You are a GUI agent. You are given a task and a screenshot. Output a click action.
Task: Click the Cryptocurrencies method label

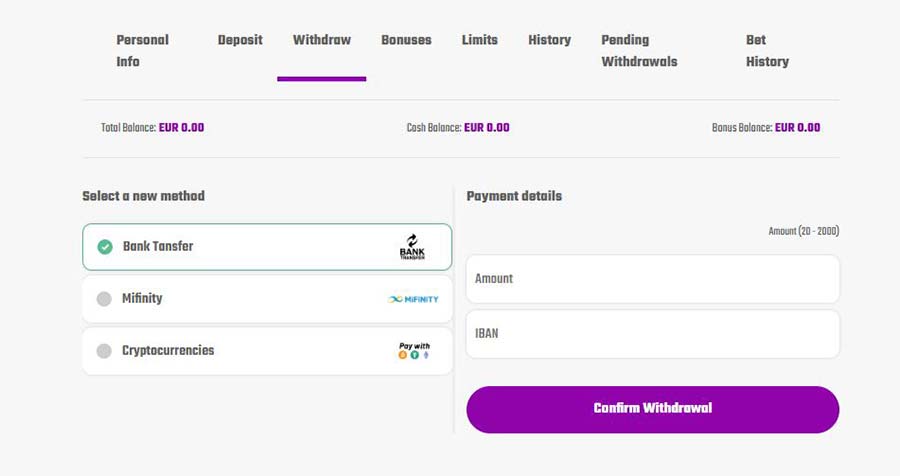168,351
